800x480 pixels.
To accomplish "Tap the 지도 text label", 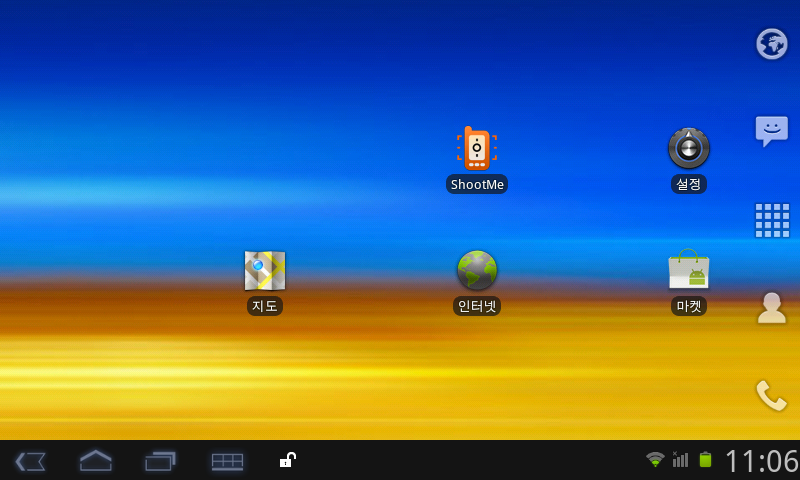I will [x=265, y=306].
